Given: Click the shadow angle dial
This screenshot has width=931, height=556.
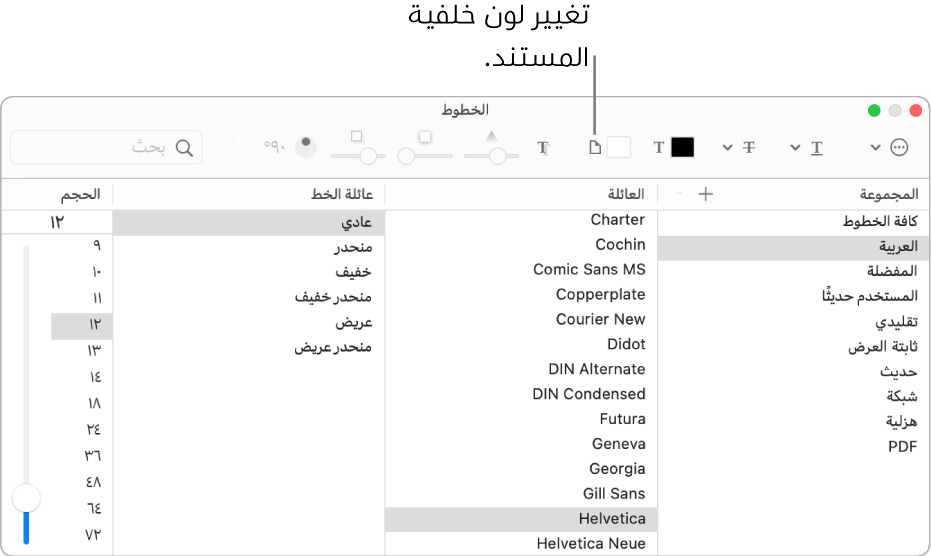Looking at the screenshot, I should click(304, 146).
